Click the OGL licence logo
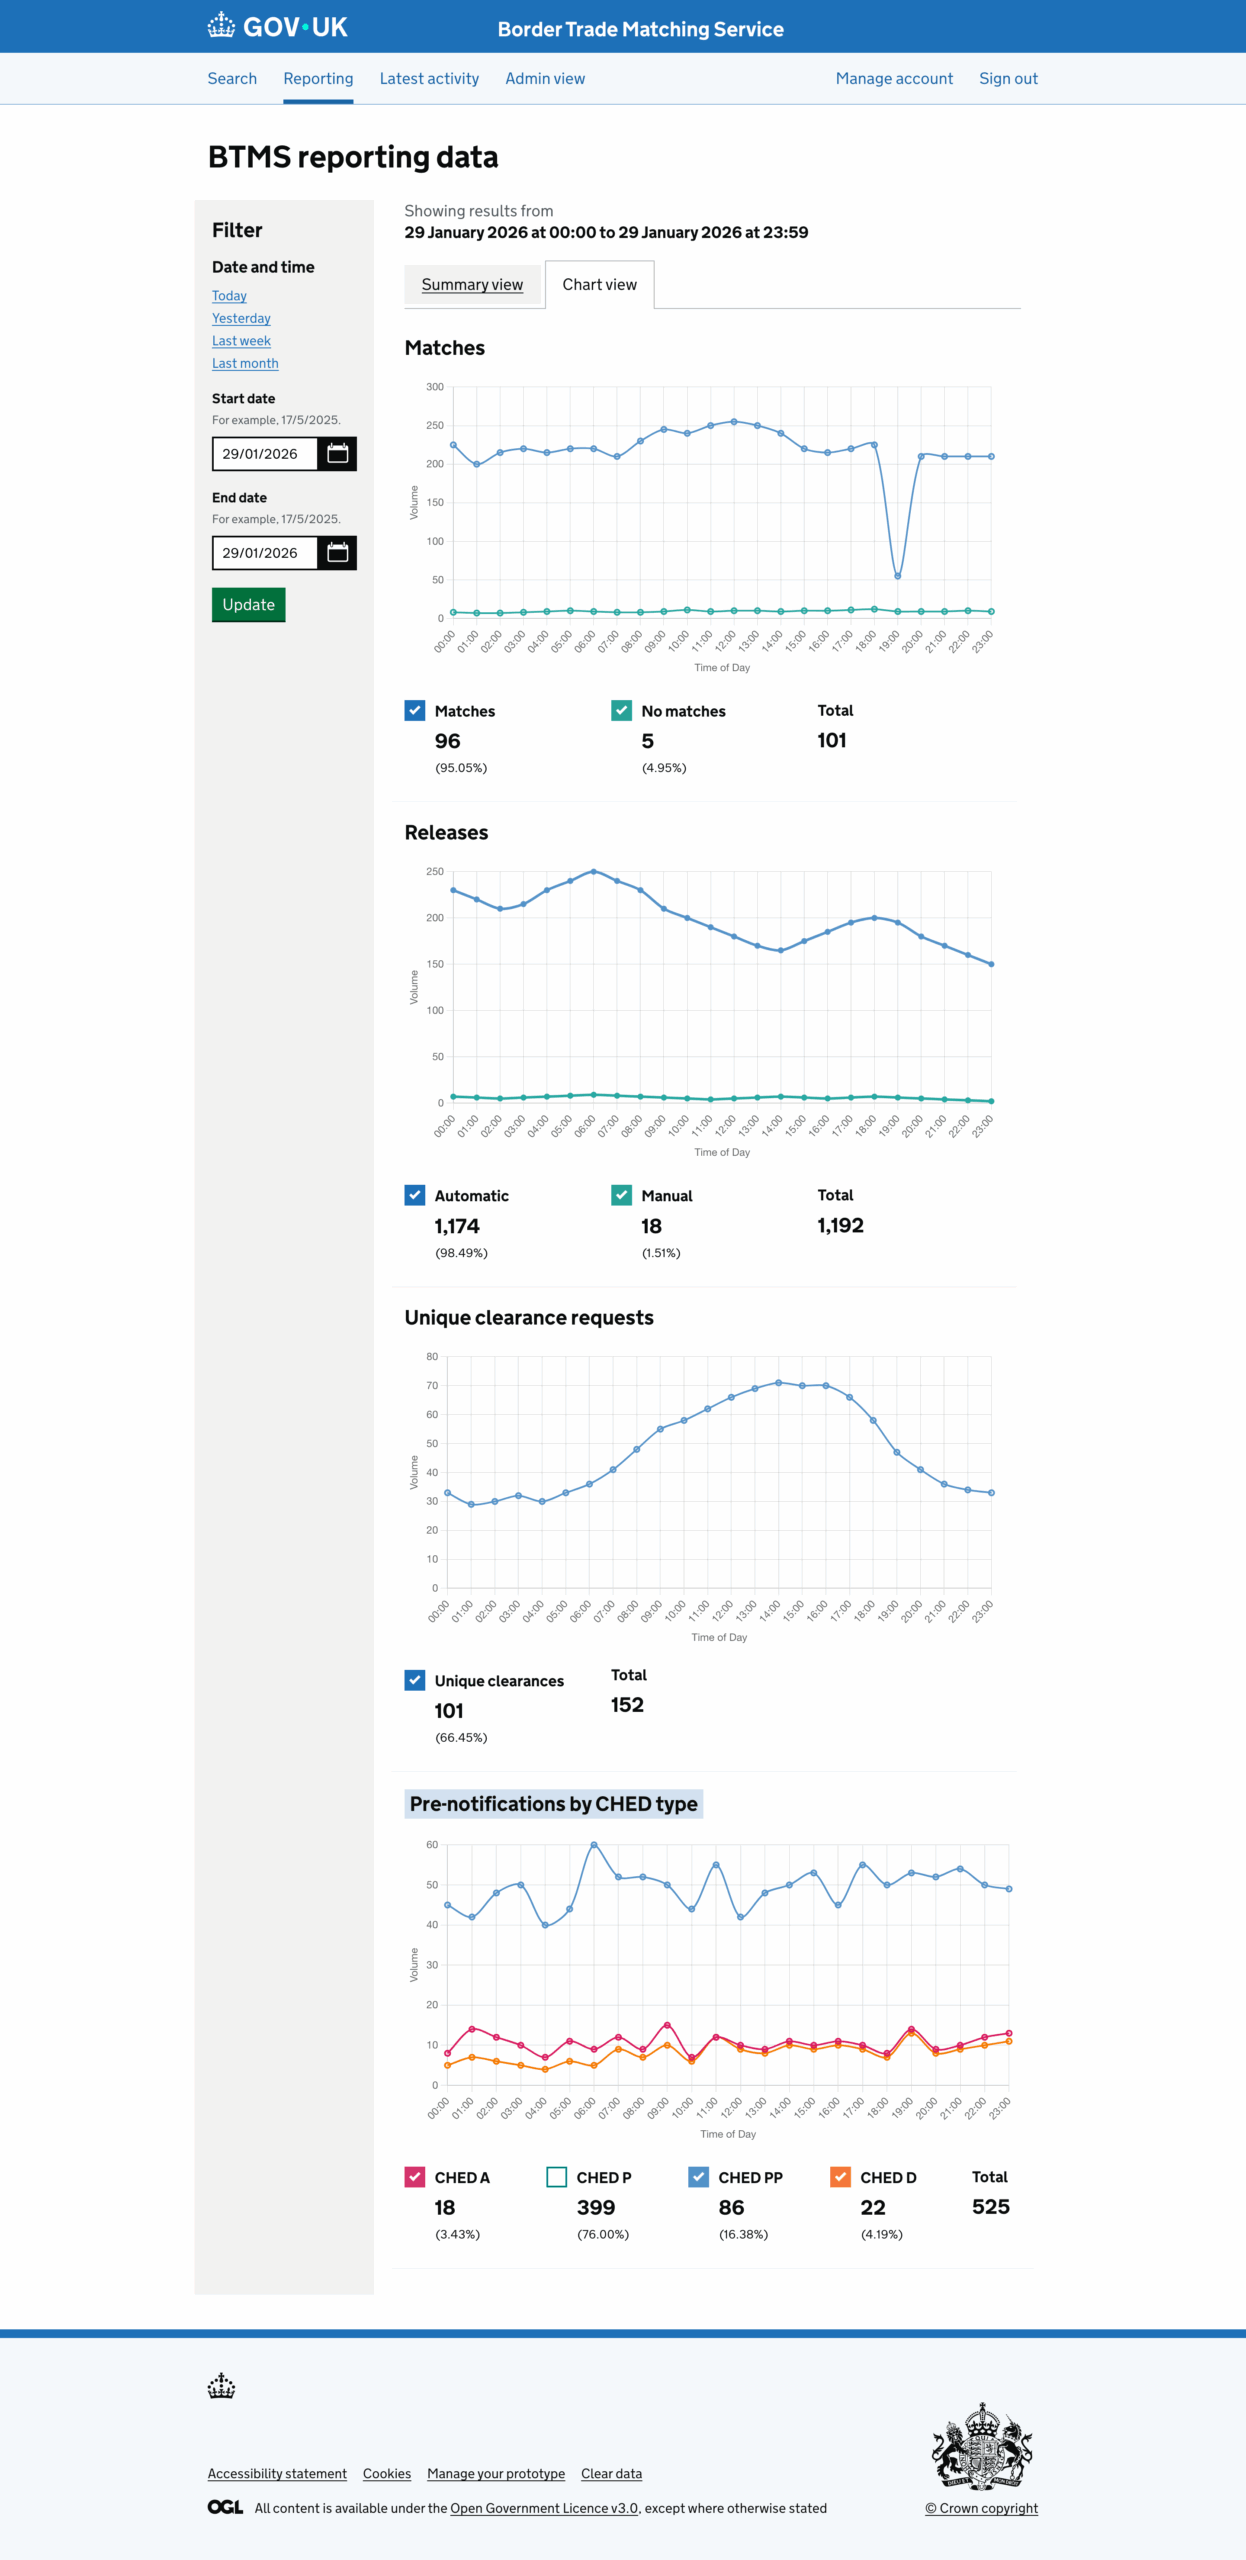 point(225,2507)
